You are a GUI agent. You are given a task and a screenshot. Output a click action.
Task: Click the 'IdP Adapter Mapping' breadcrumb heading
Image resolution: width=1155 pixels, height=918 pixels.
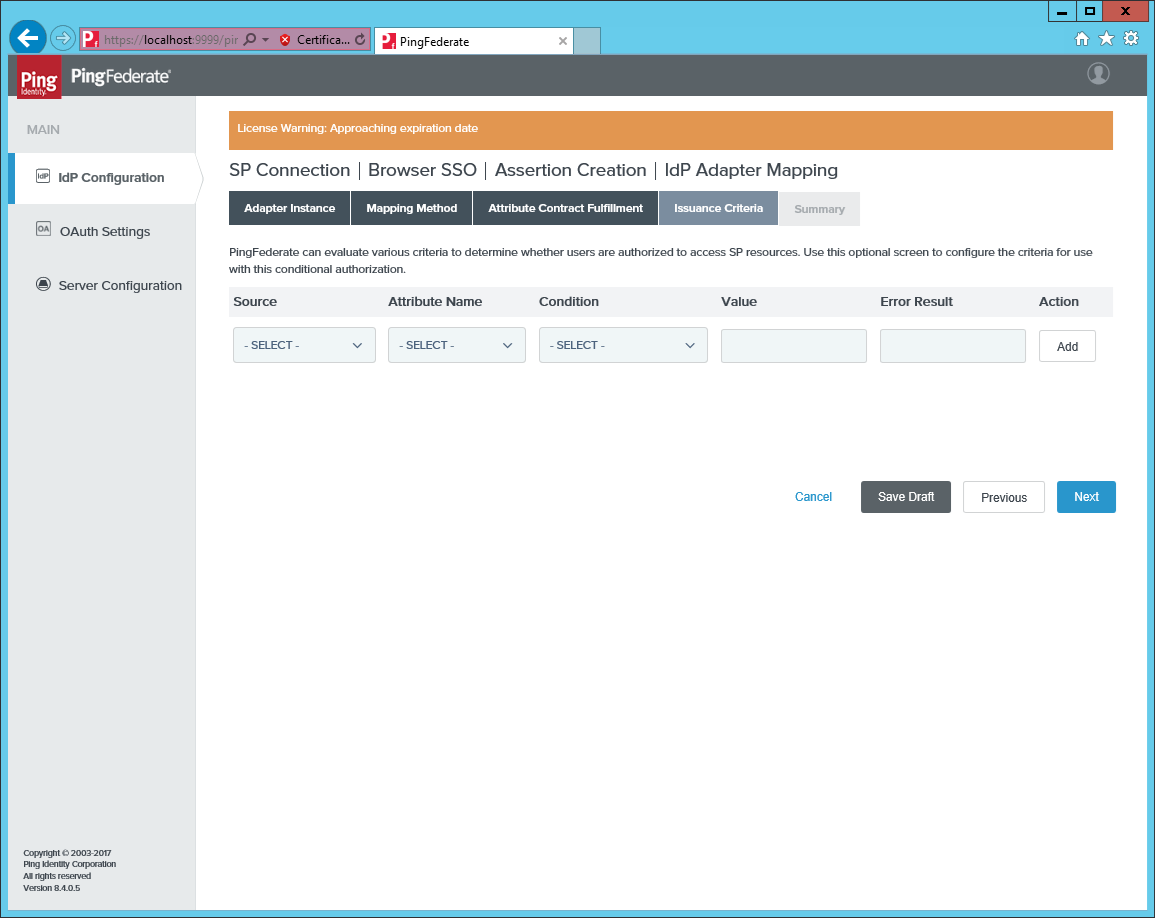pos(751,170)
